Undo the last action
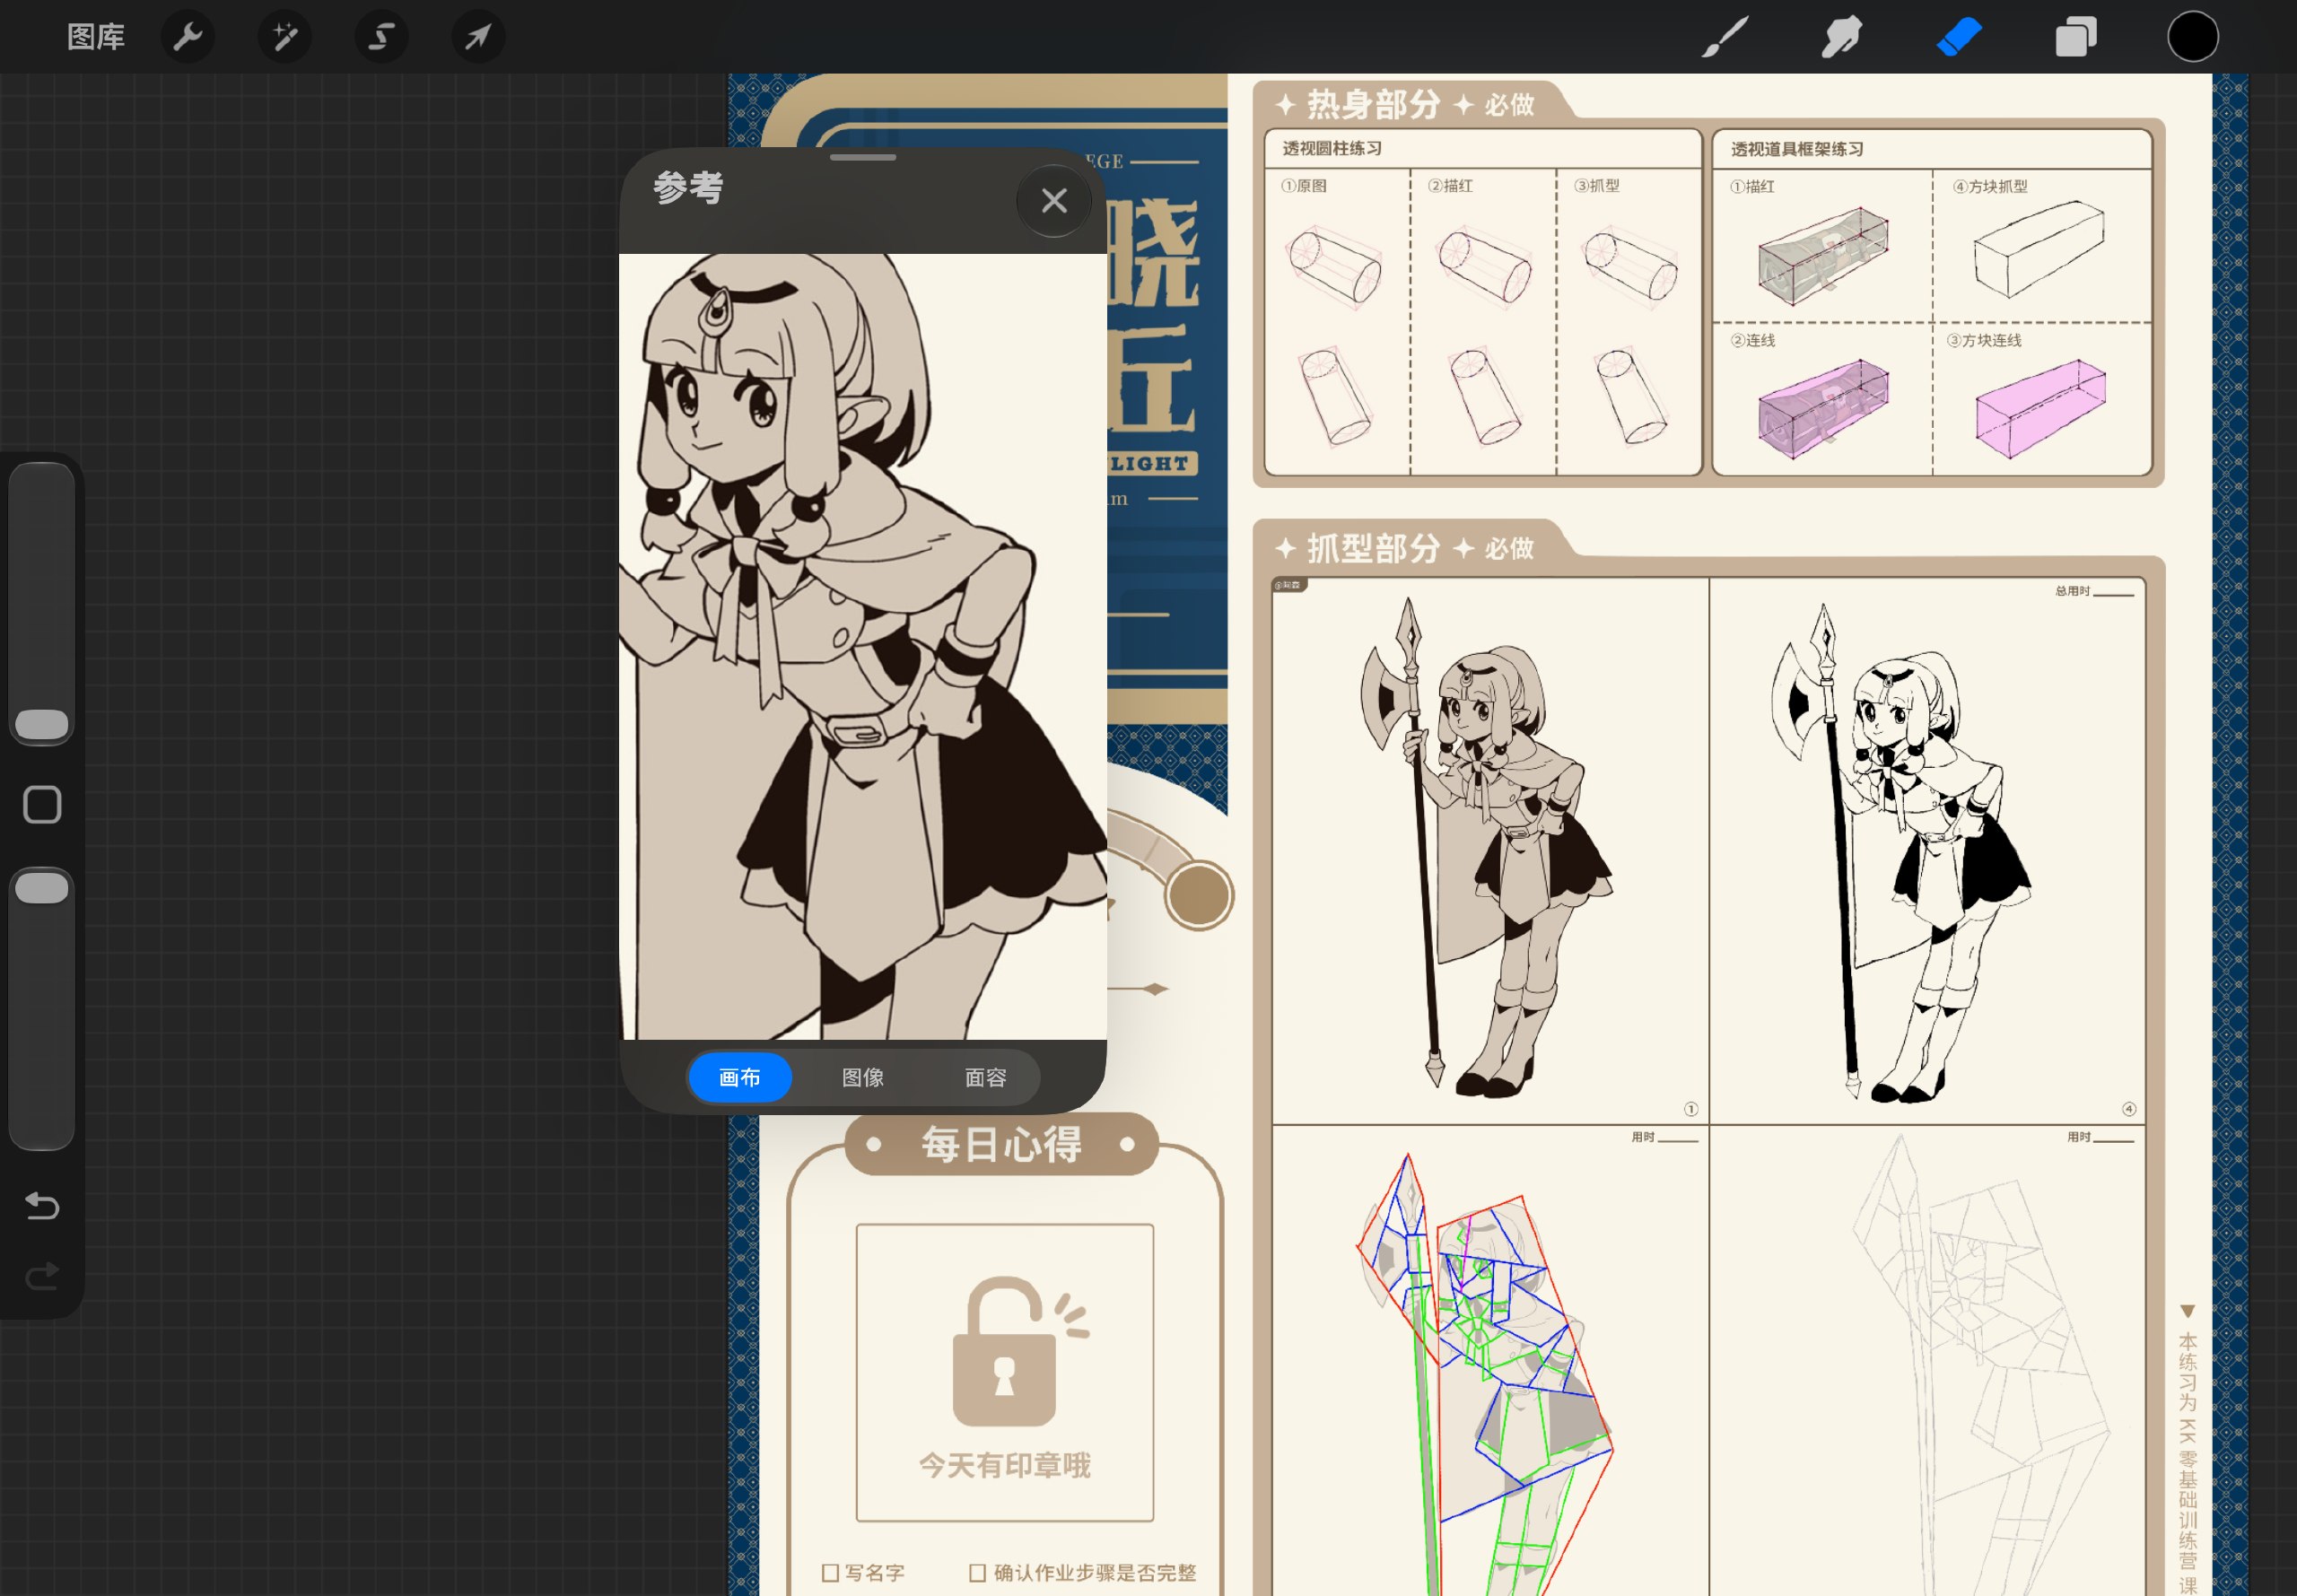This screenshot has height=1596, width=2297. pos(42,1206)
